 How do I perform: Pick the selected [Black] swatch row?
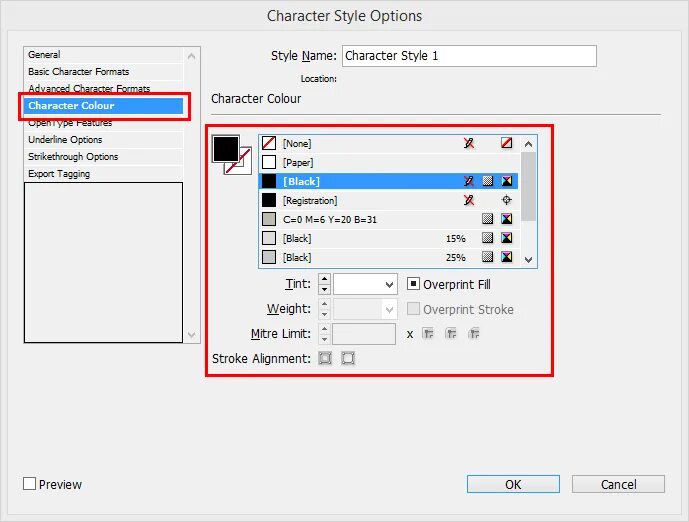389,181
